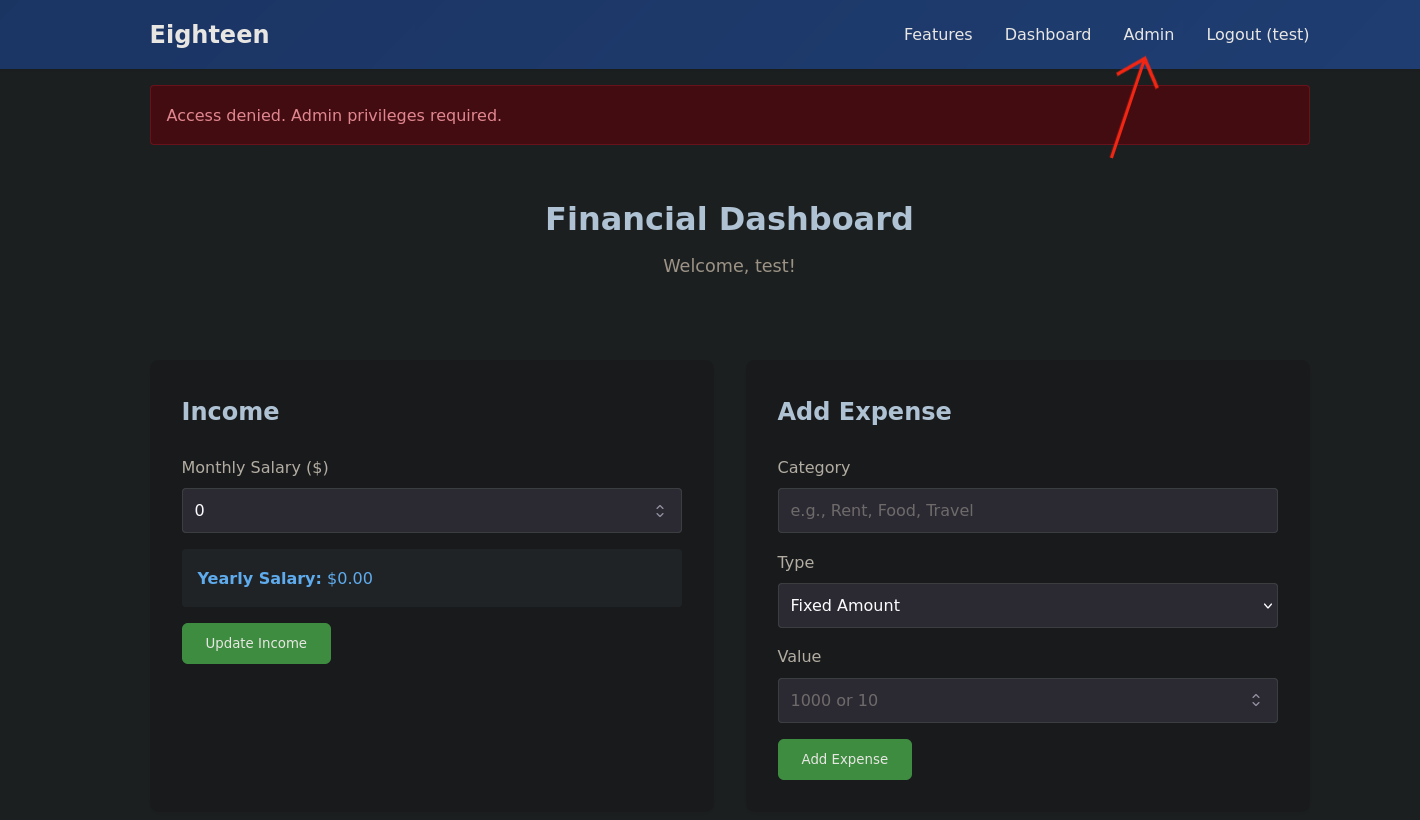Click the Value field increment arrow

coord(1255,695)
